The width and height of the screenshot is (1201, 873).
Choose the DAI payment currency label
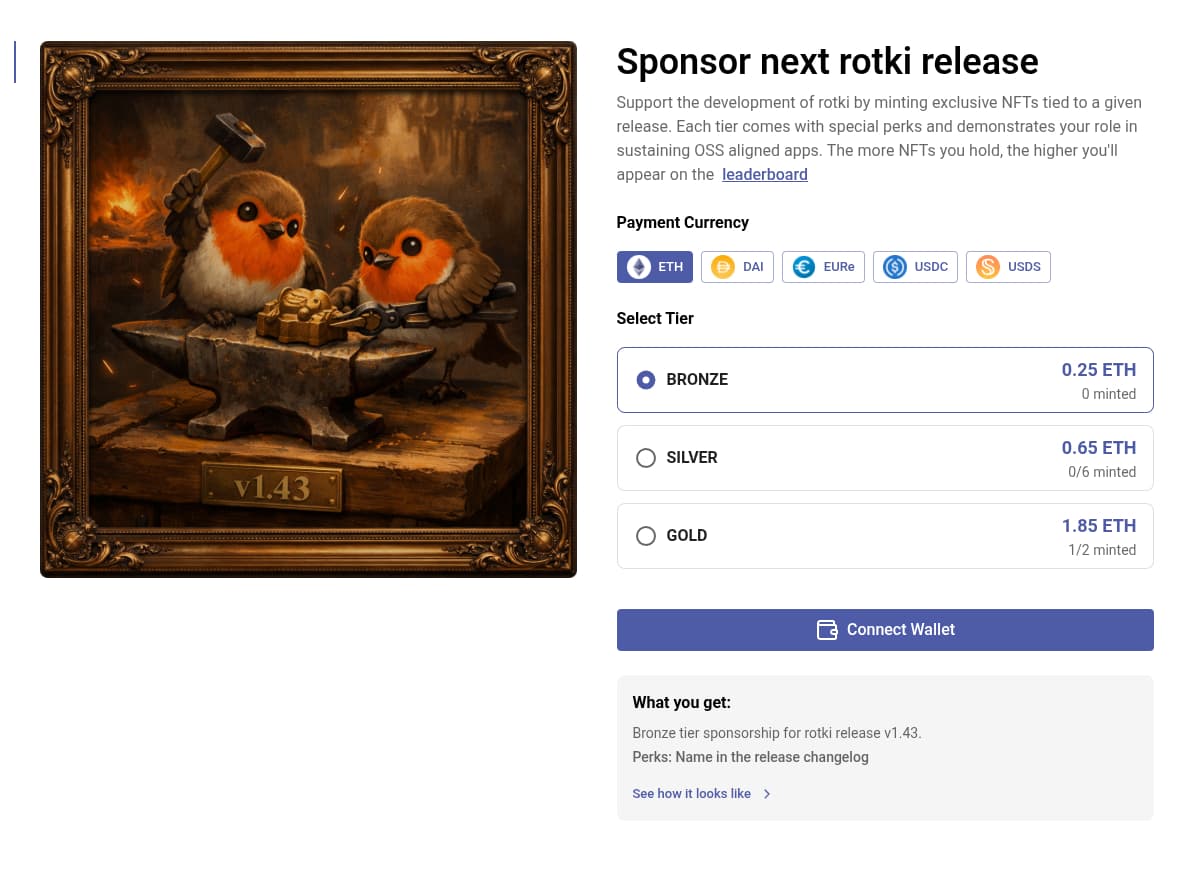pos(753,267)
